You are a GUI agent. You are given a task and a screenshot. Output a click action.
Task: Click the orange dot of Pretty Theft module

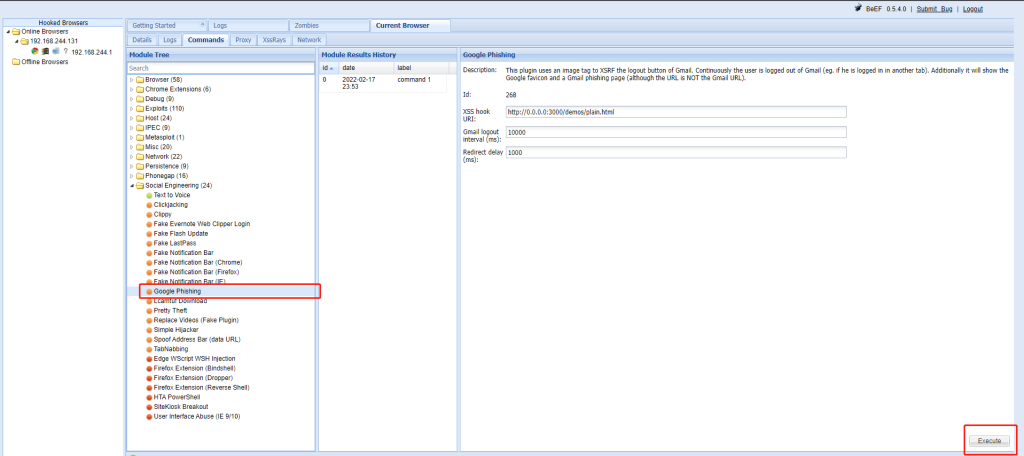(x=149, y=311)
